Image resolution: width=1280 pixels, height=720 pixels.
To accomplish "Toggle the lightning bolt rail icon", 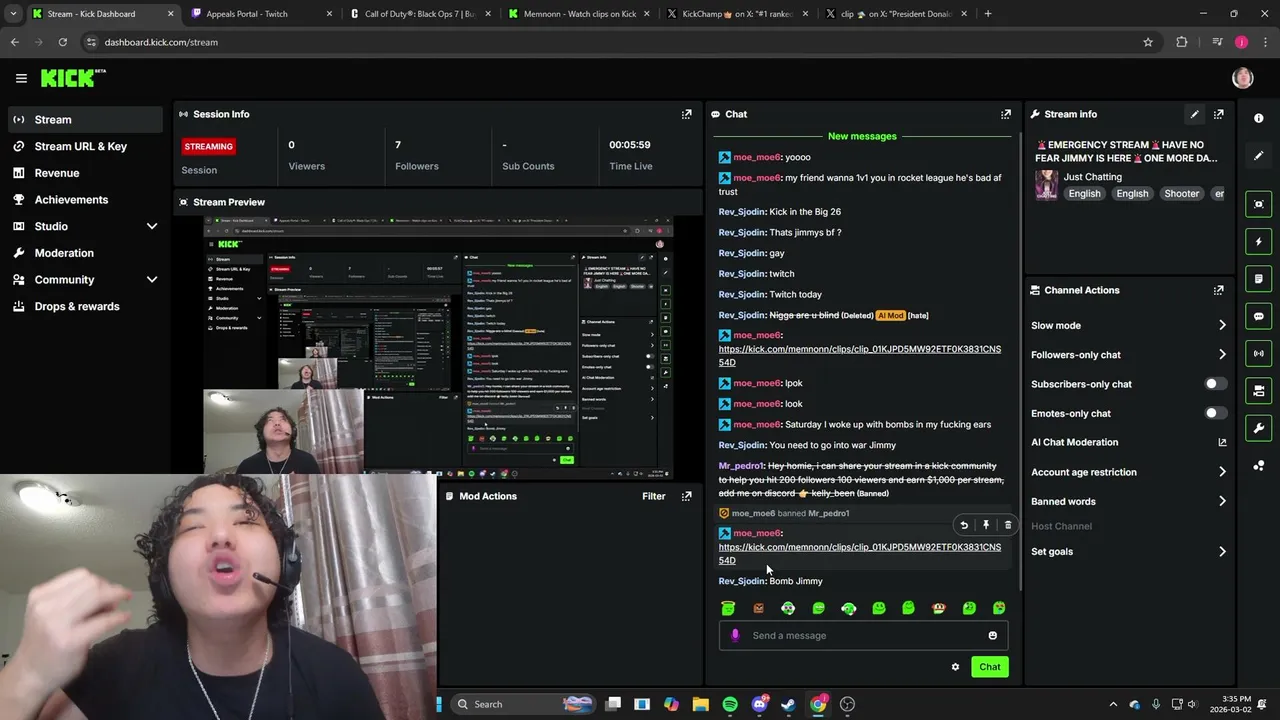I will tap(1259, 241).
